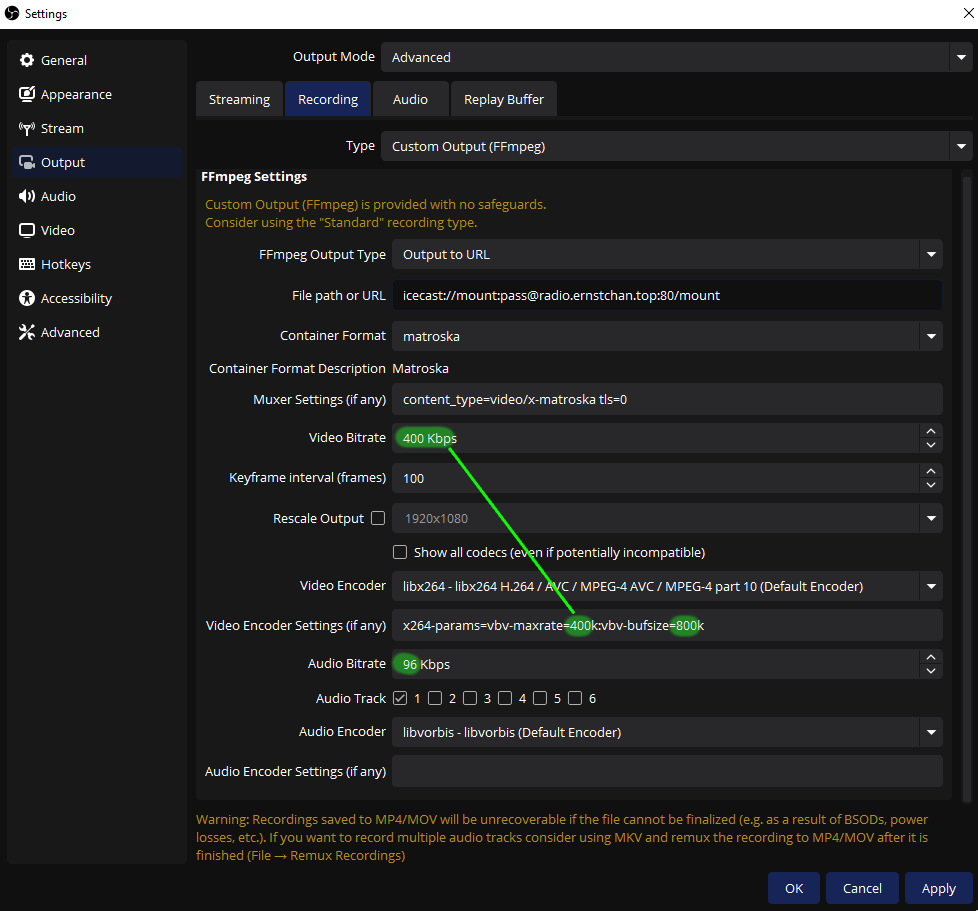The width and height of the screenshot is (978, 911).
Task: Increase Keyframe interval with up arrow
Action: click(931, 471)
